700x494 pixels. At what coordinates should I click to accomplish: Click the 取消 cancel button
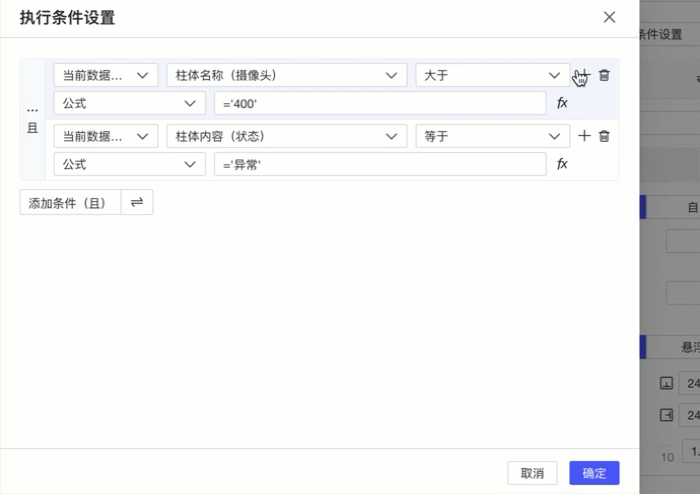(533, 473)
